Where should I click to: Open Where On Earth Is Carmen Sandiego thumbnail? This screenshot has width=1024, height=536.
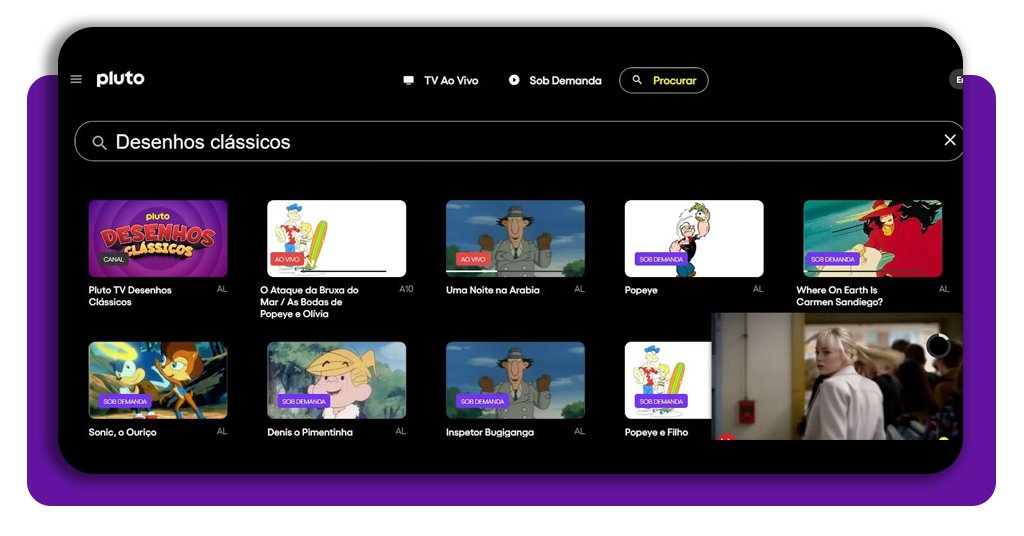(872, 238)
